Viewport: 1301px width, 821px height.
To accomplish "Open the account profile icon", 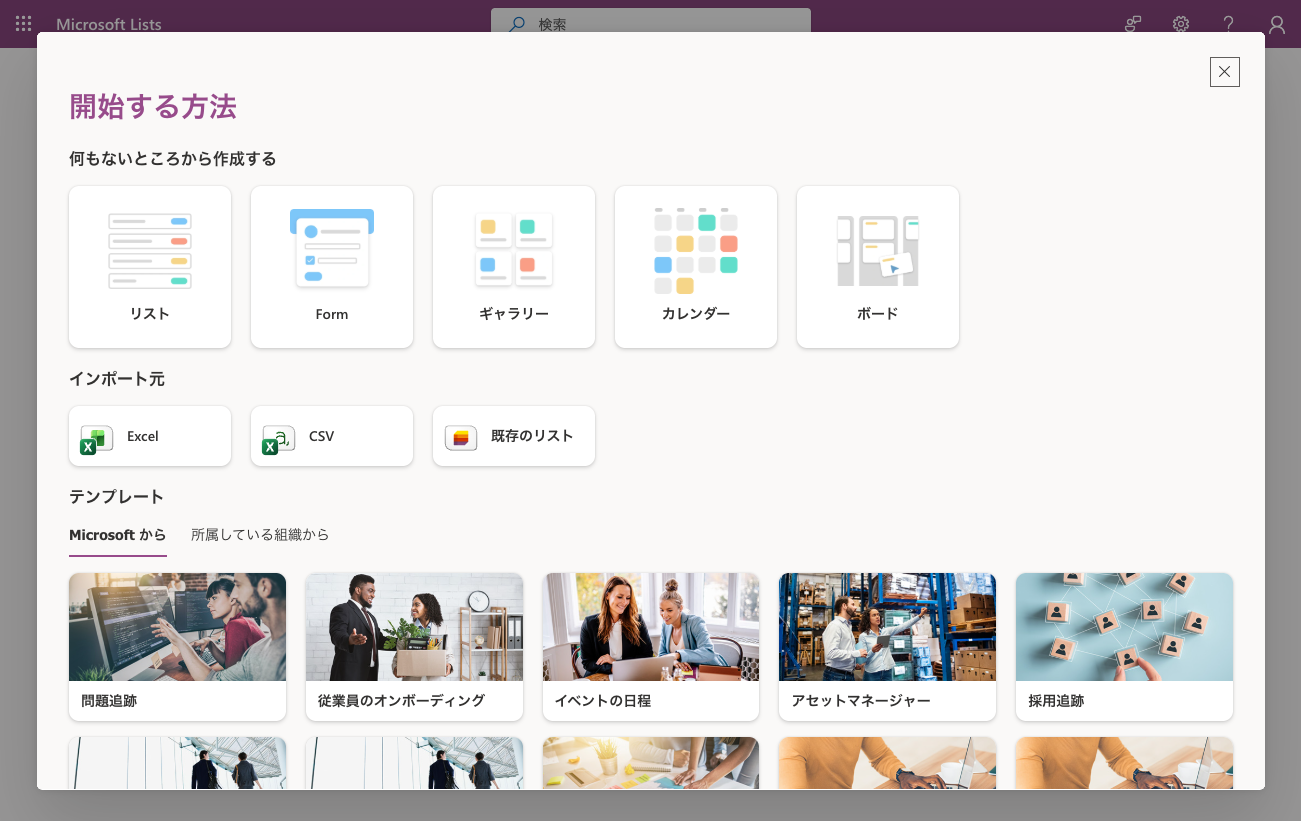I will click(x=1277, y=24).
